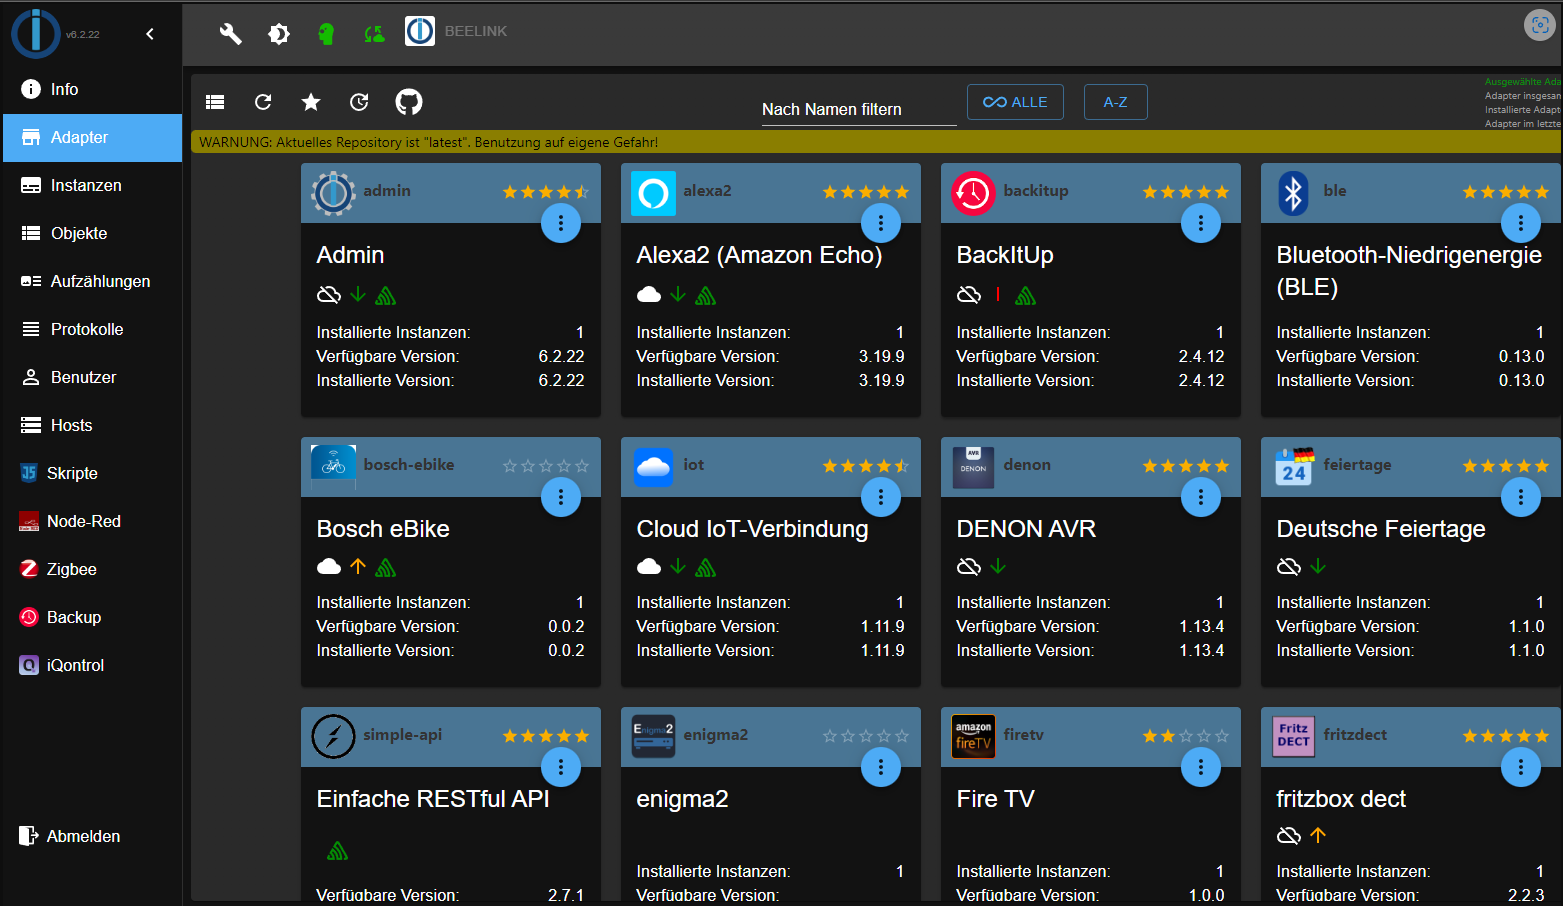Open the feiertage adapter options menu
The height and width of the screenshot is (906, 1563).
(x=1521, y=496)
